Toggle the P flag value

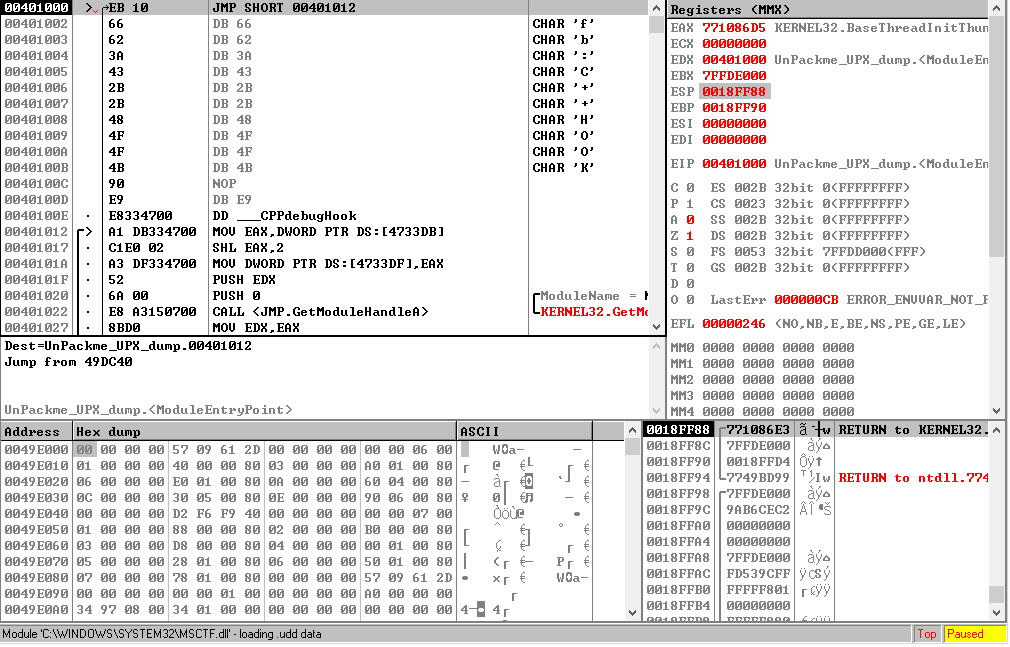pyautogui.click(x=690, y=204)
